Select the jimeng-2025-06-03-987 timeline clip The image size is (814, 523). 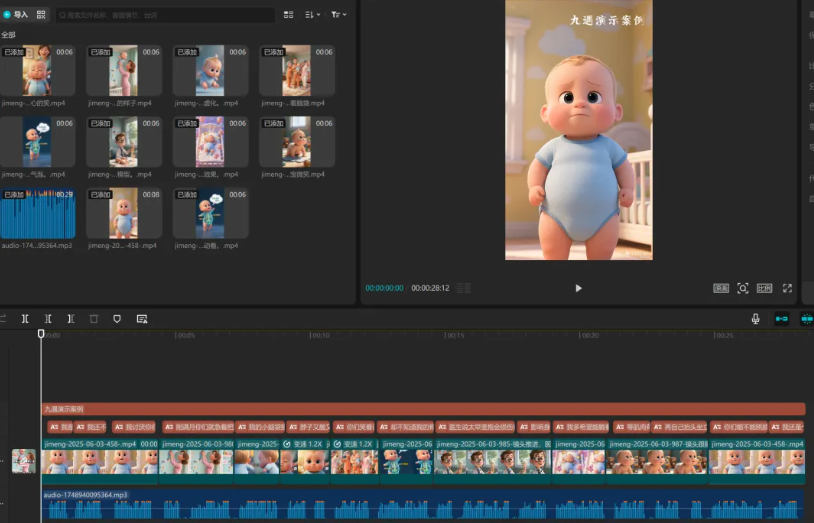click(657, 461)
